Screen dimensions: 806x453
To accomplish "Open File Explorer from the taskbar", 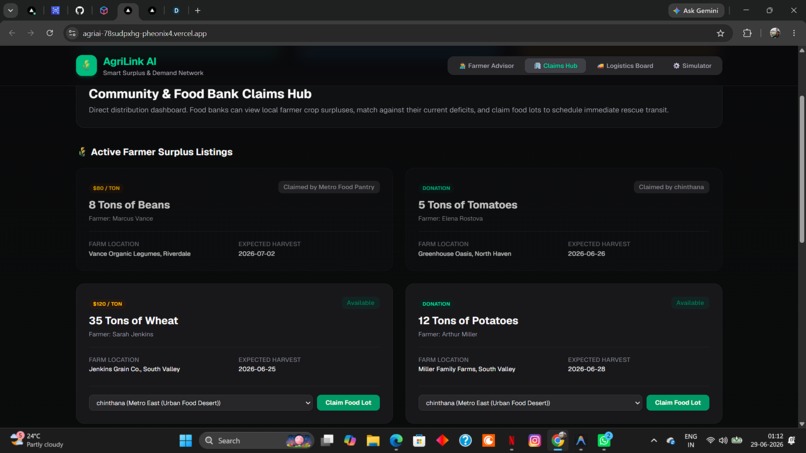I will [373, 441].
